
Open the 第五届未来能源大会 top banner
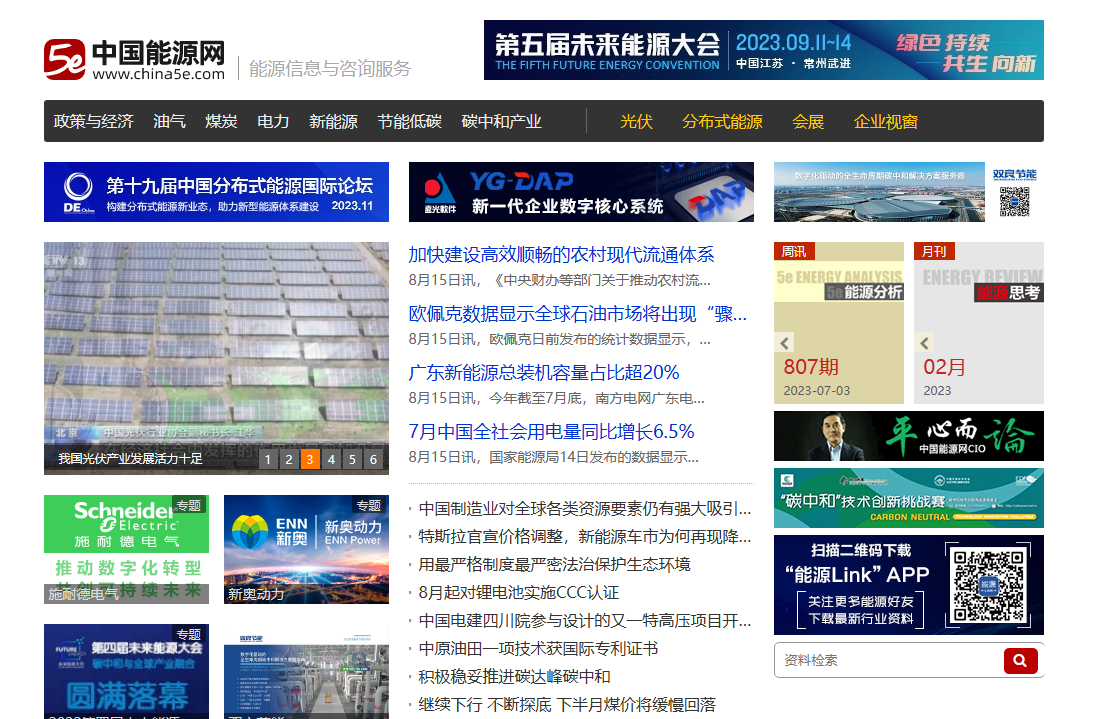point(764,50)
